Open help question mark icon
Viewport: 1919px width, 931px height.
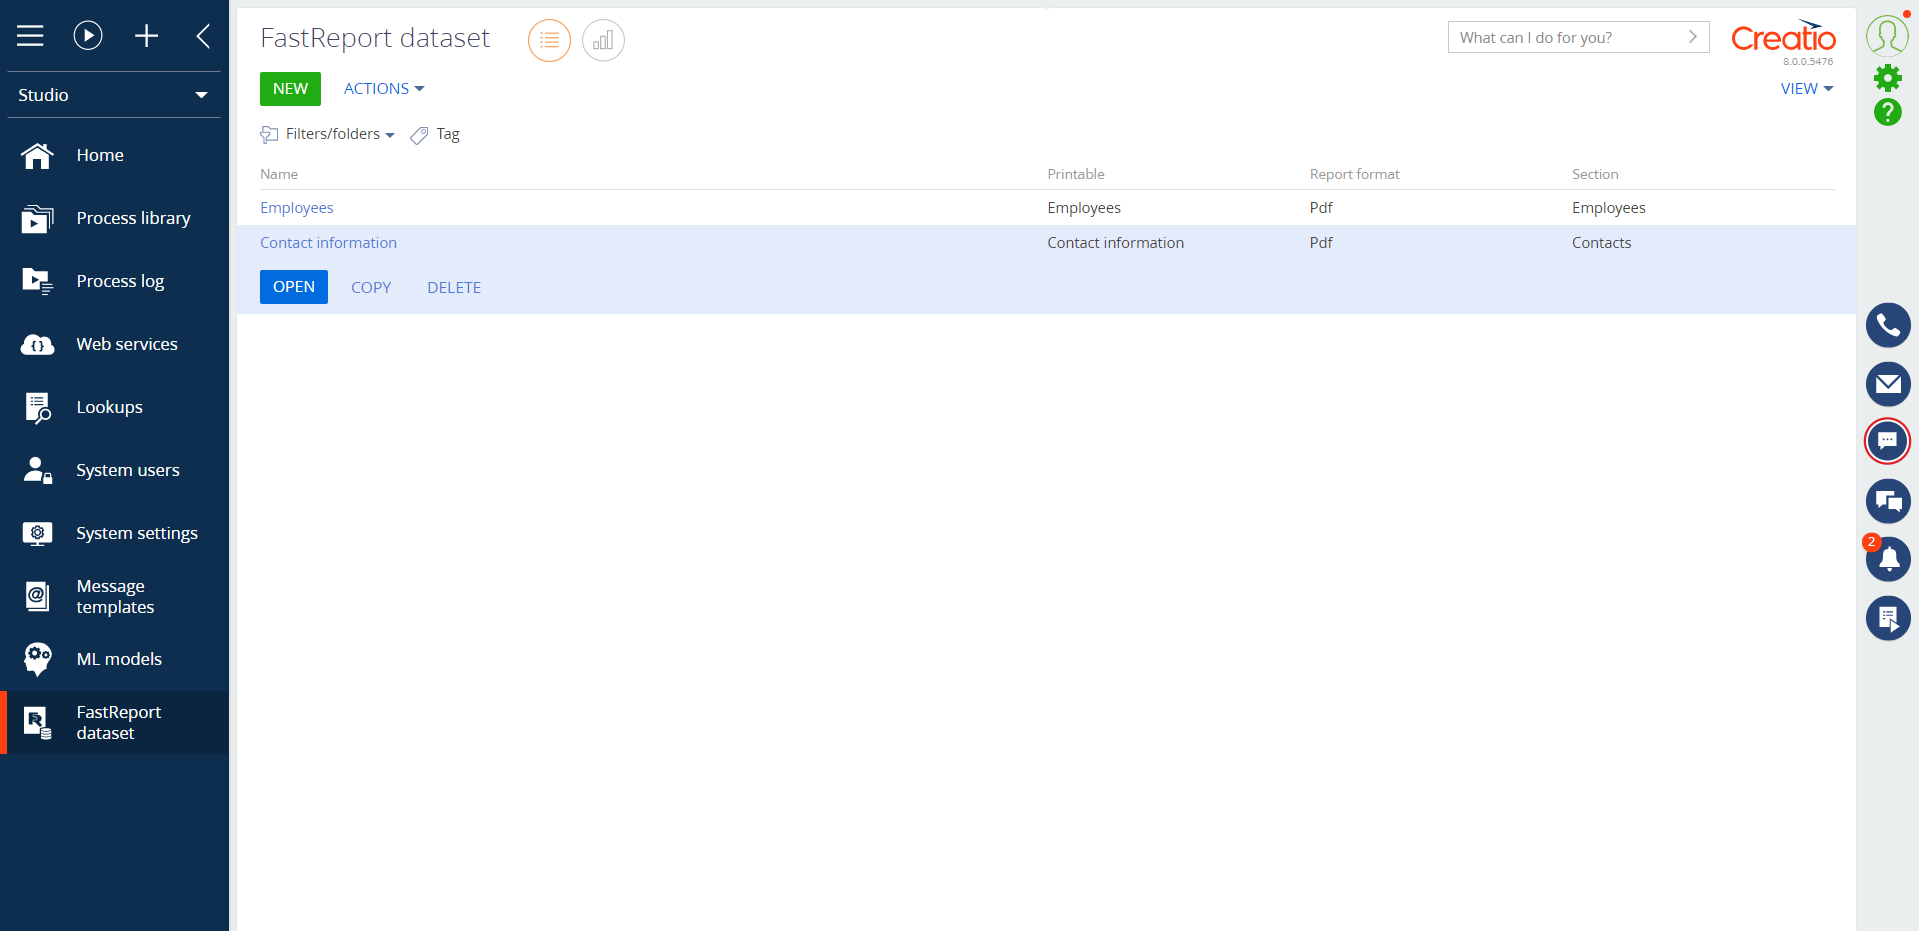point(1887,112)
